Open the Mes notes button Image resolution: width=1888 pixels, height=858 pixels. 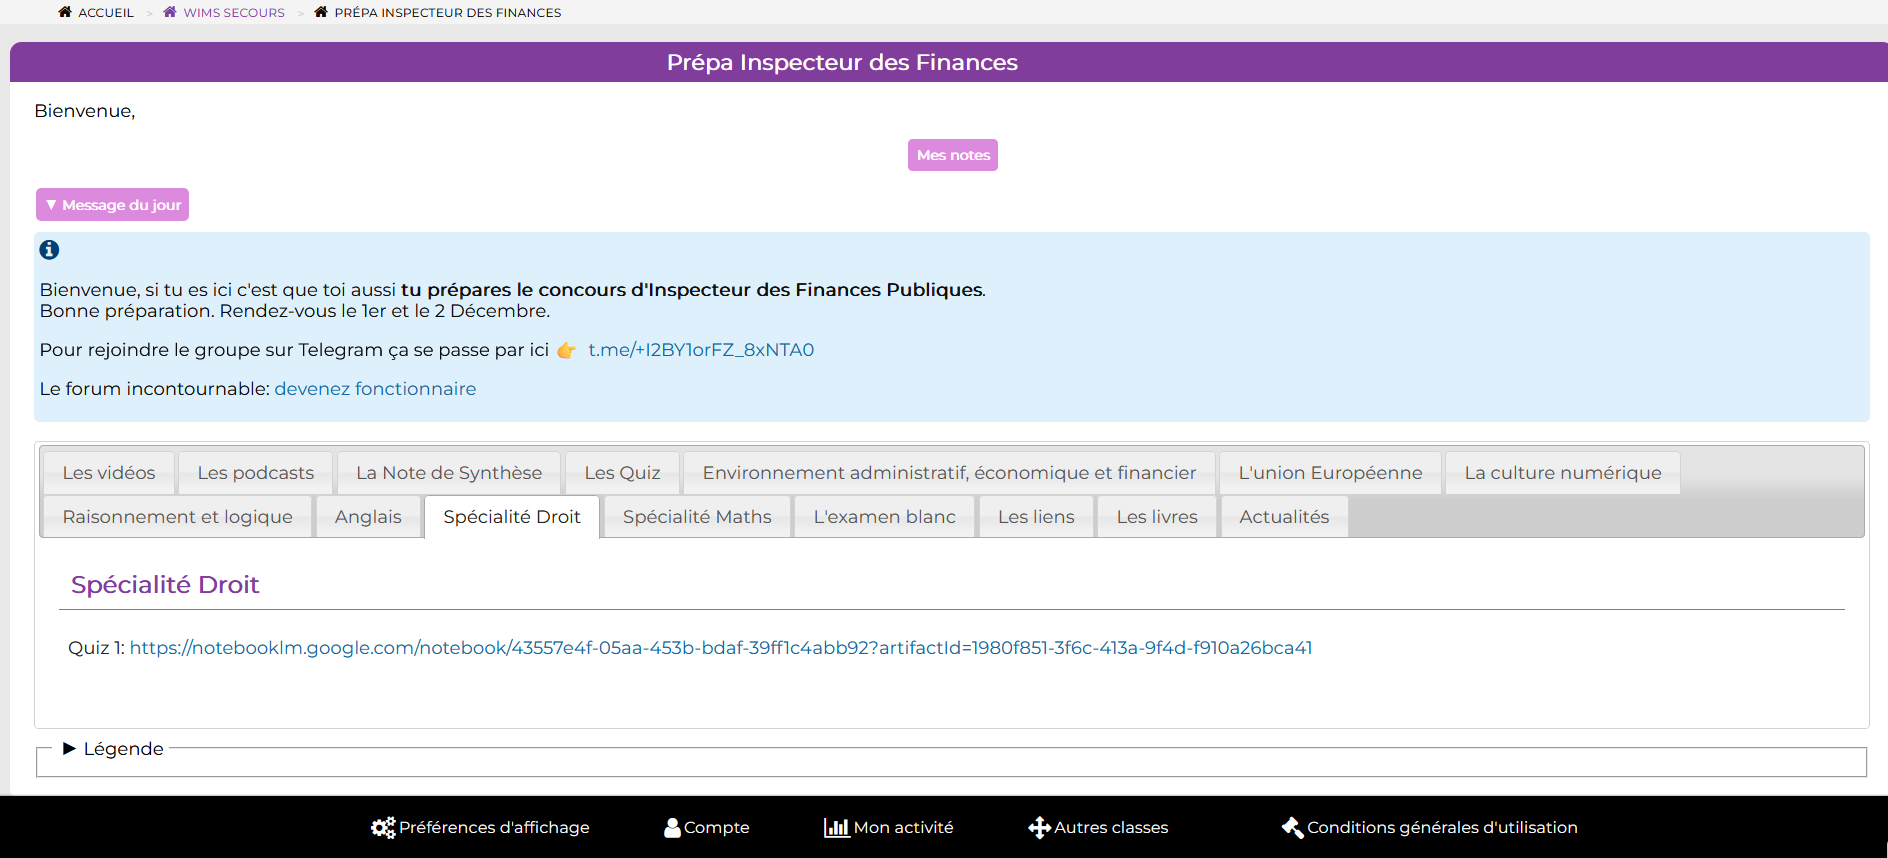coord(952,155)
